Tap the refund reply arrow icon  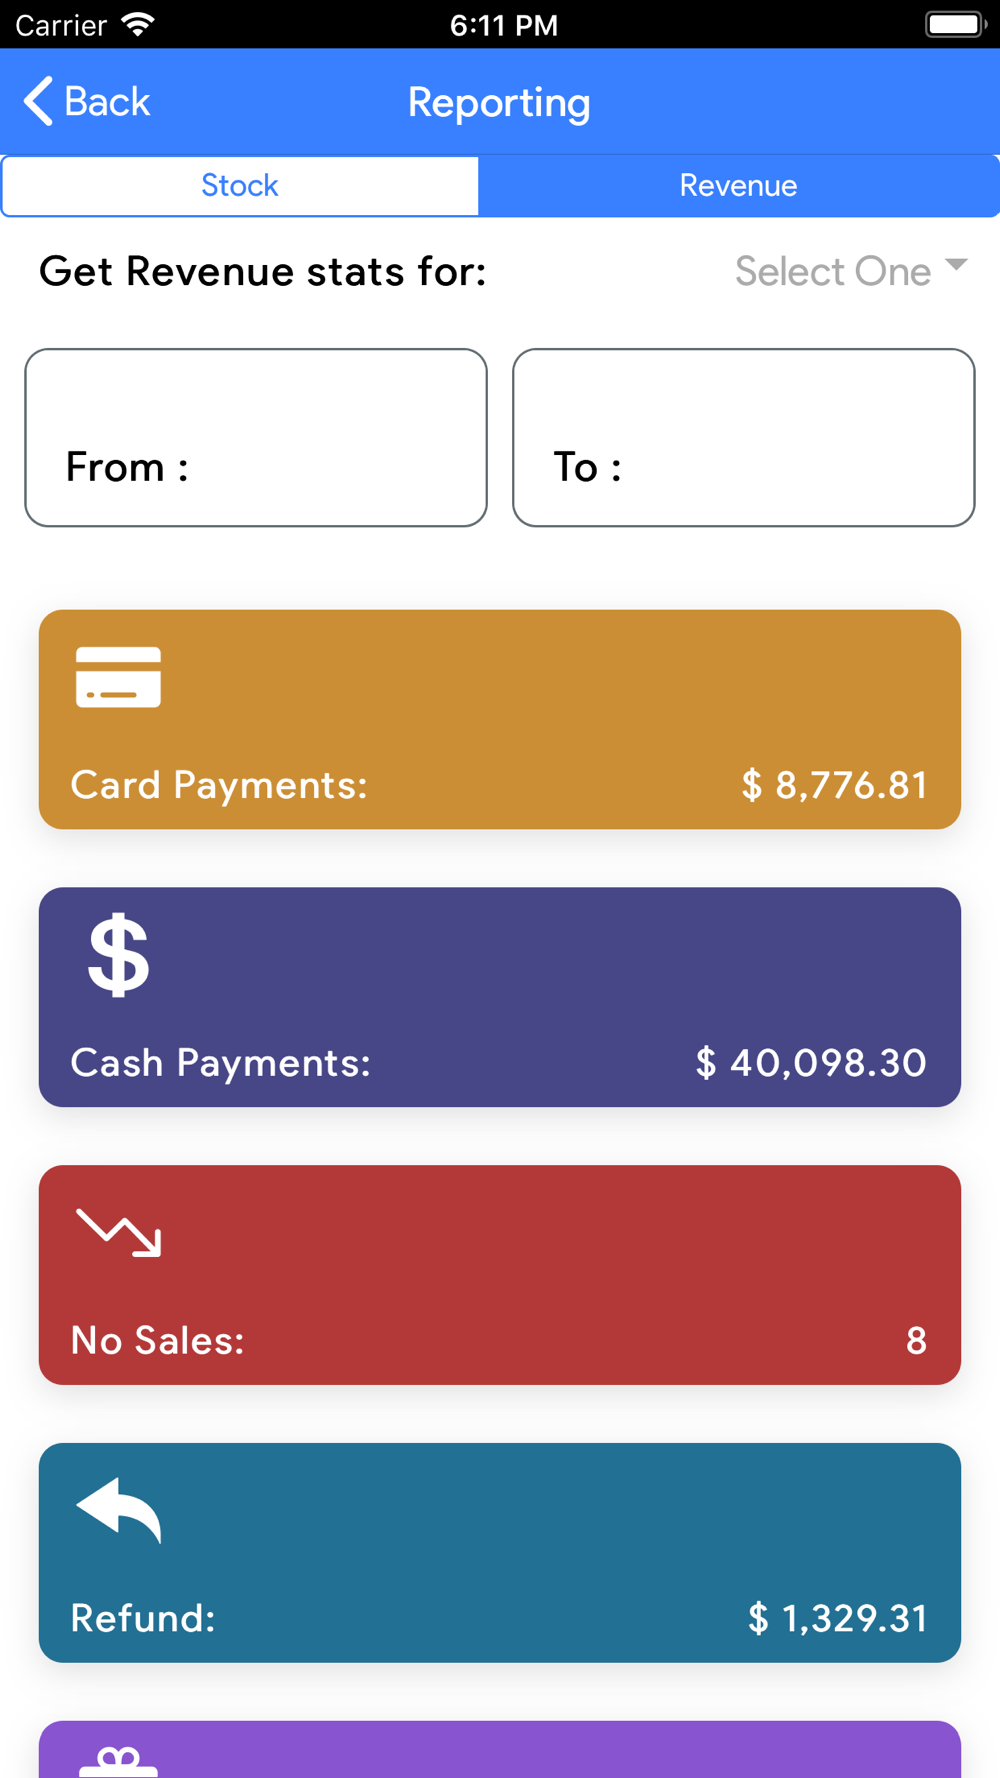click(x=119, y=1510)
